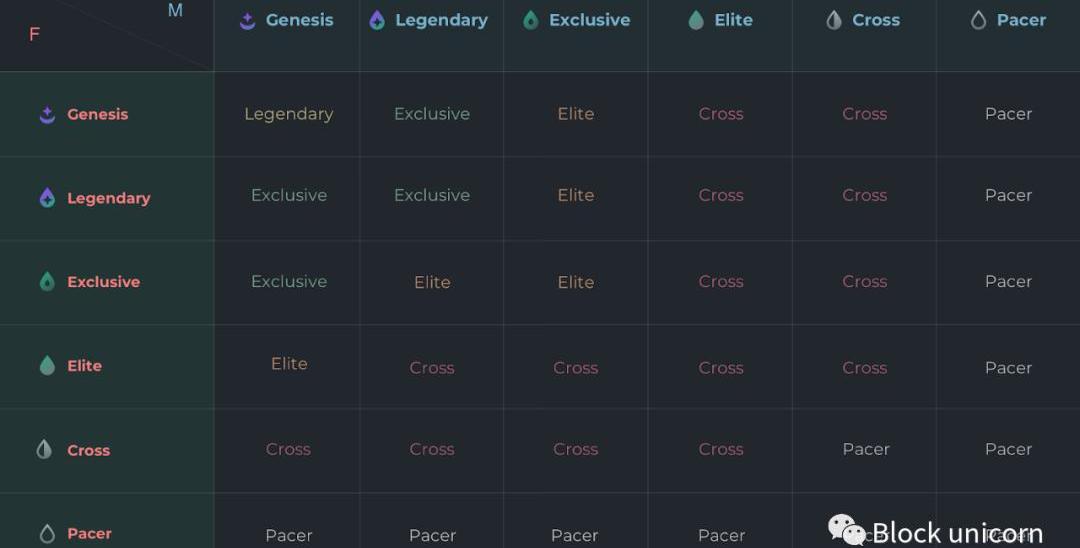Click the Genesis icon in column header
The height and width of the screenshot is (548, 1080).
[x=247, y=21]
